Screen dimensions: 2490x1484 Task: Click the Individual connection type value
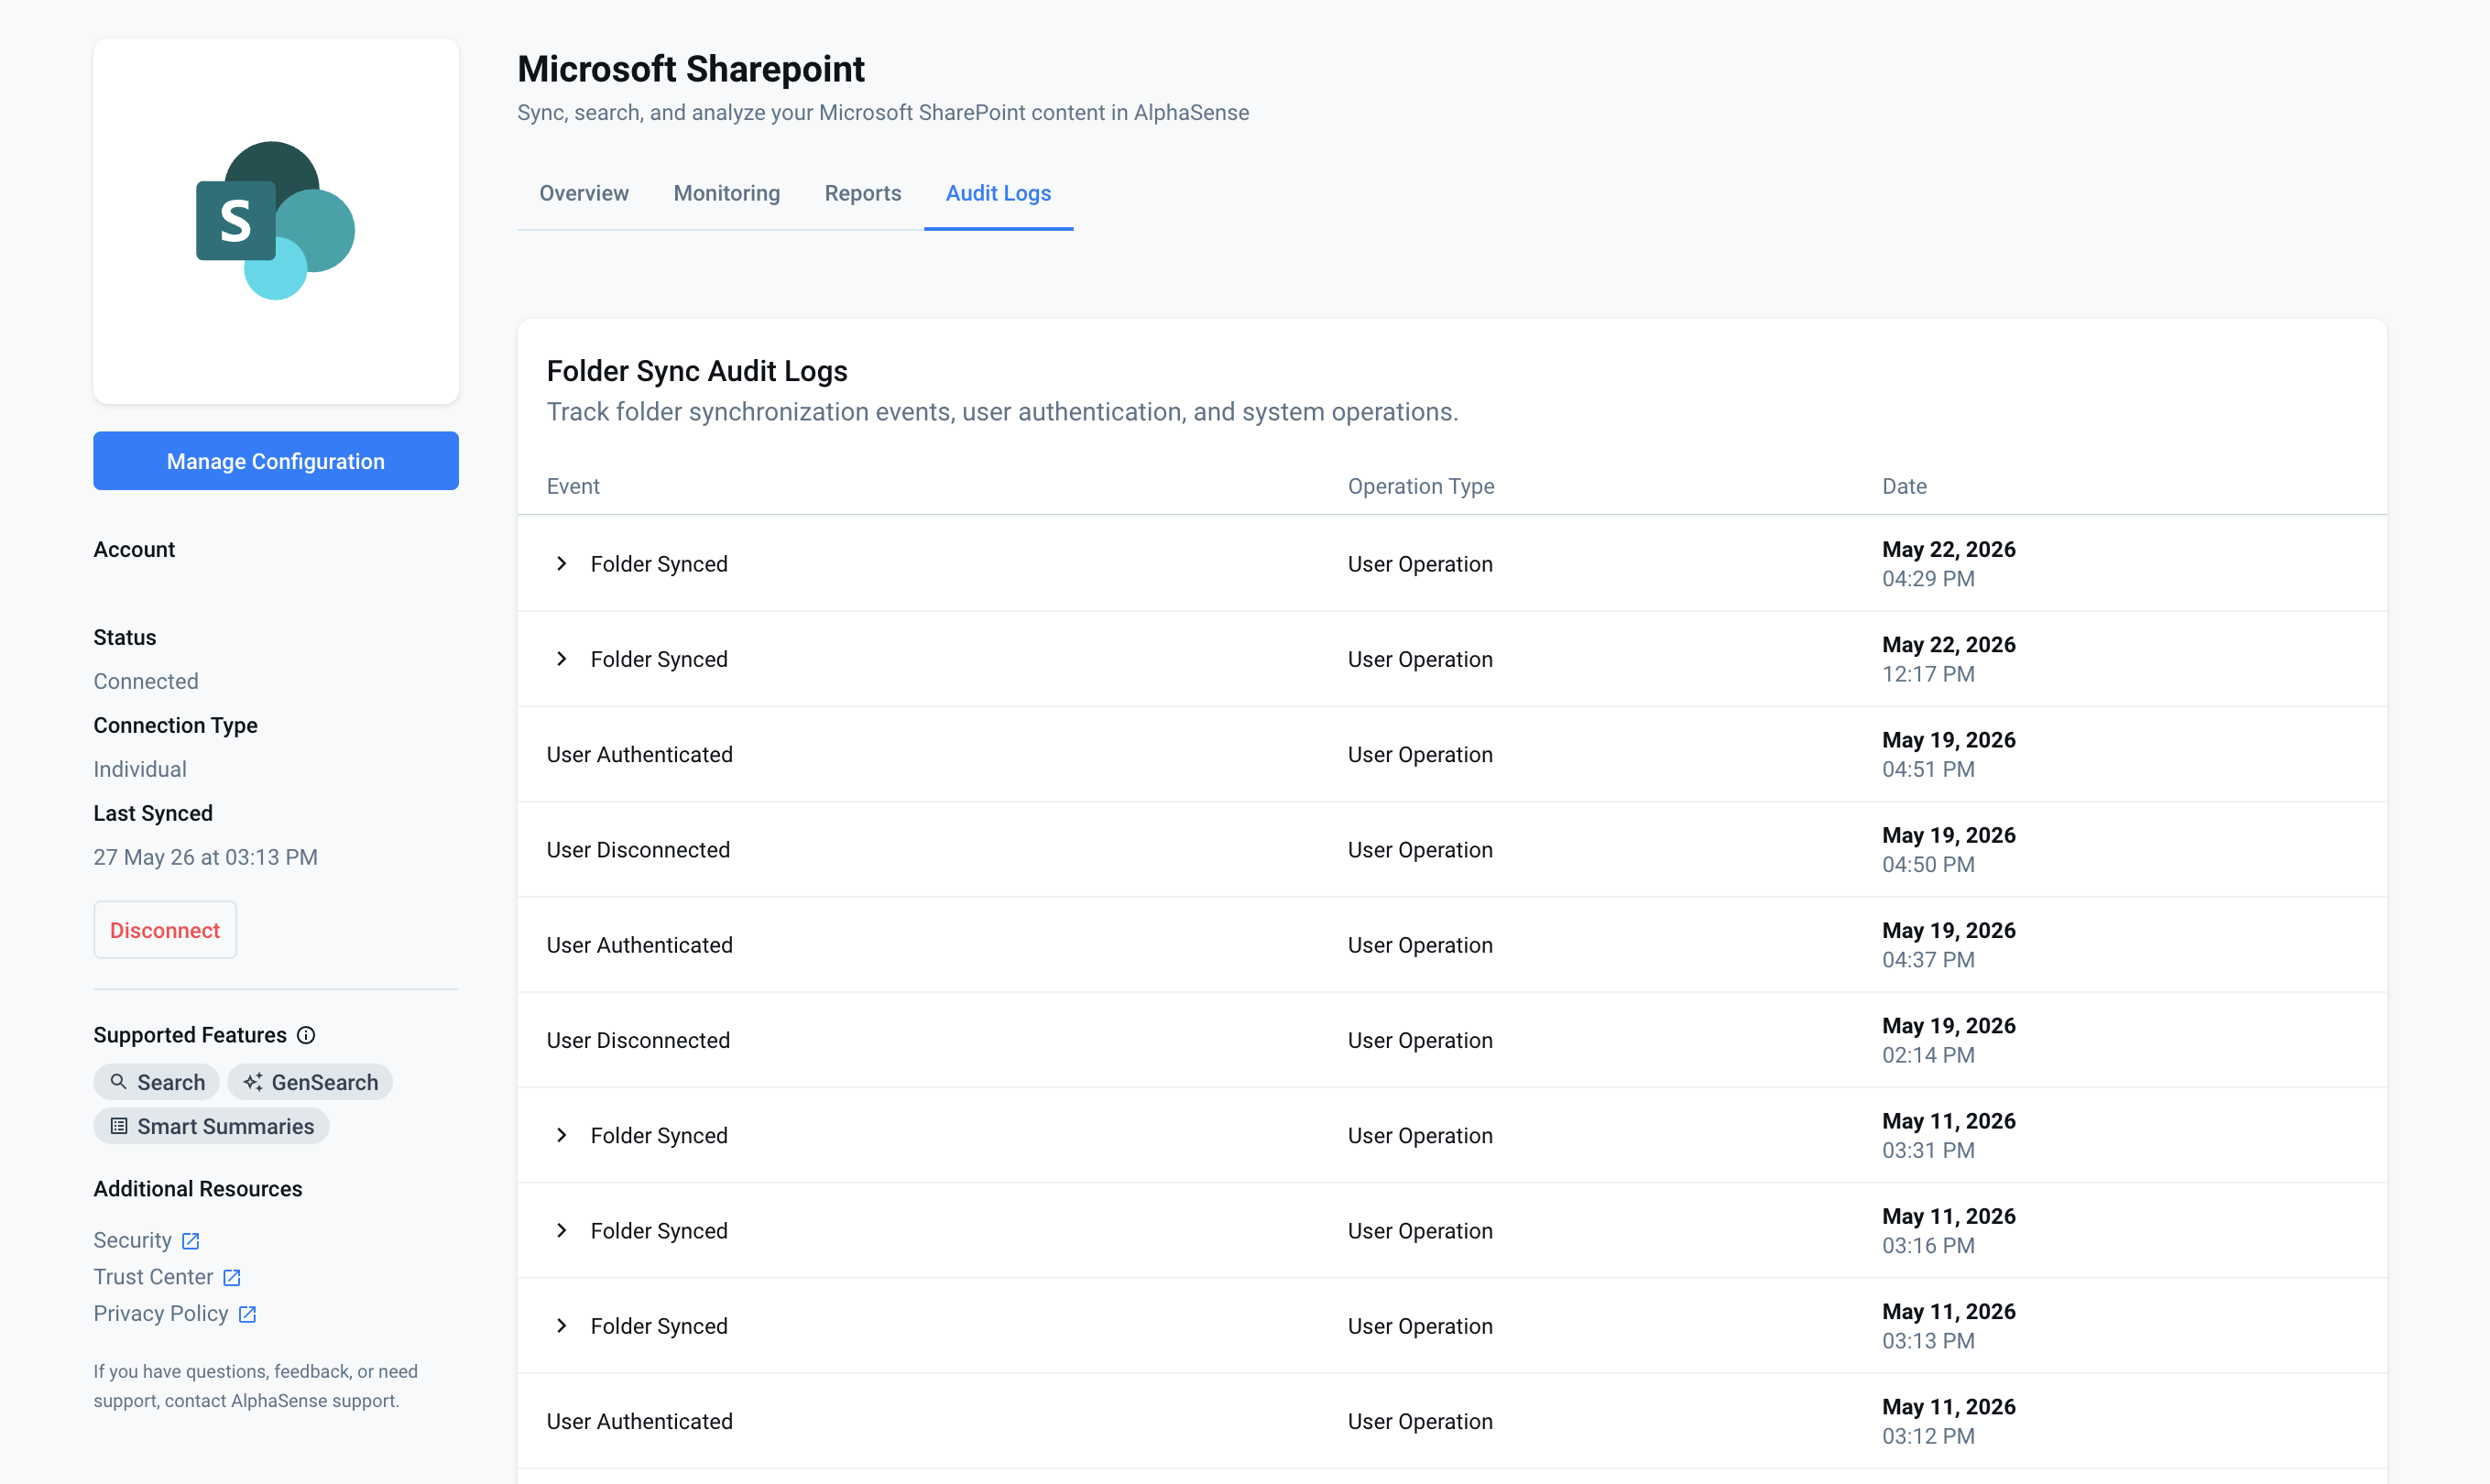140,769
